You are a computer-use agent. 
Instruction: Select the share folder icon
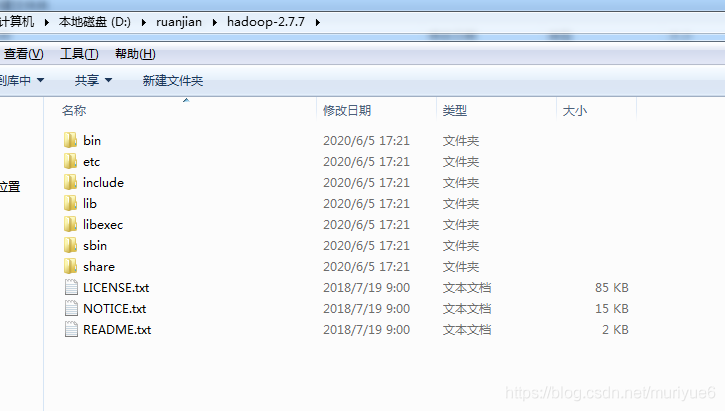tap(70, 266)
